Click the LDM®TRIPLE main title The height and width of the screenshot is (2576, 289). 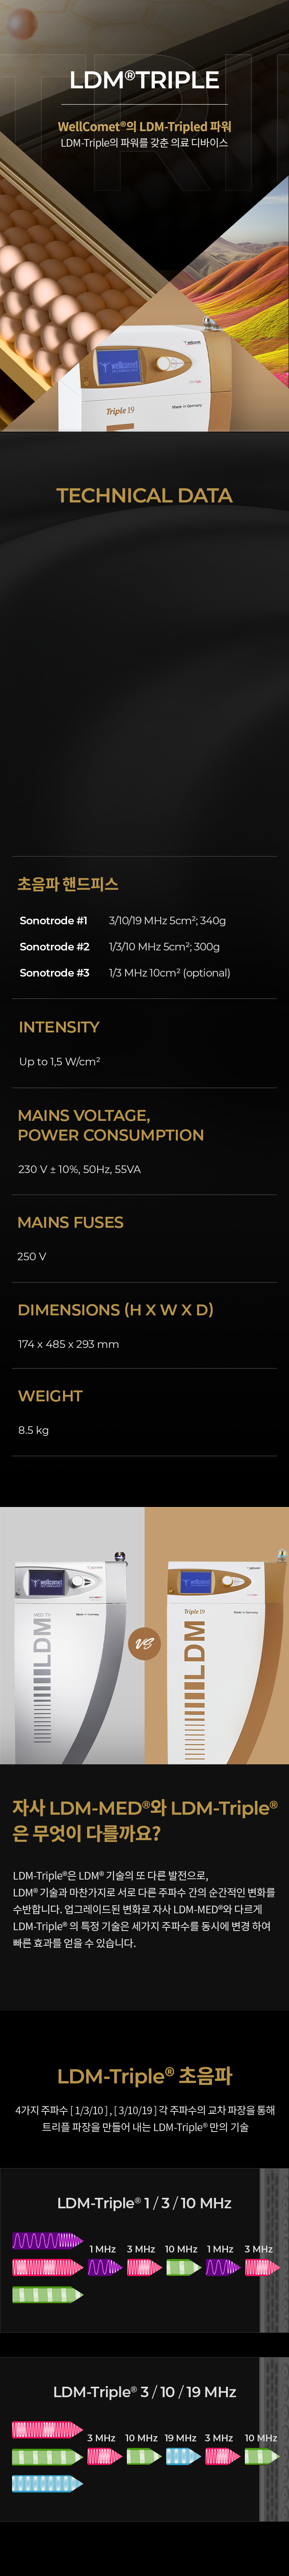(144, 80)
